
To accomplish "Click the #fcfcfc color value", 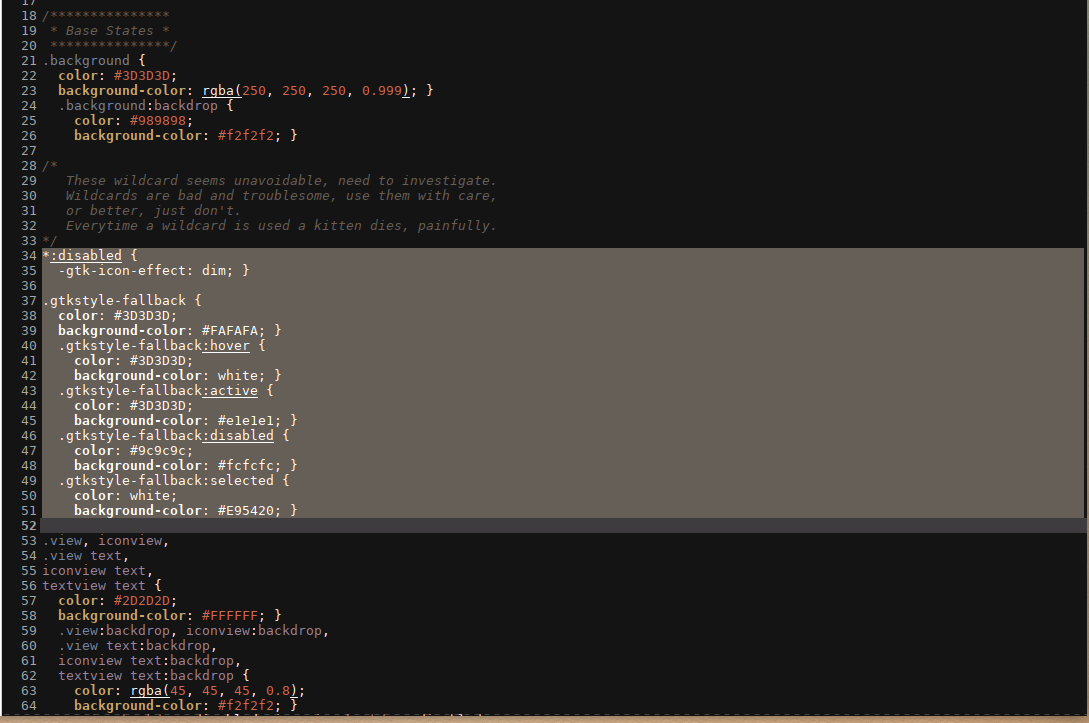I will 246,466.
